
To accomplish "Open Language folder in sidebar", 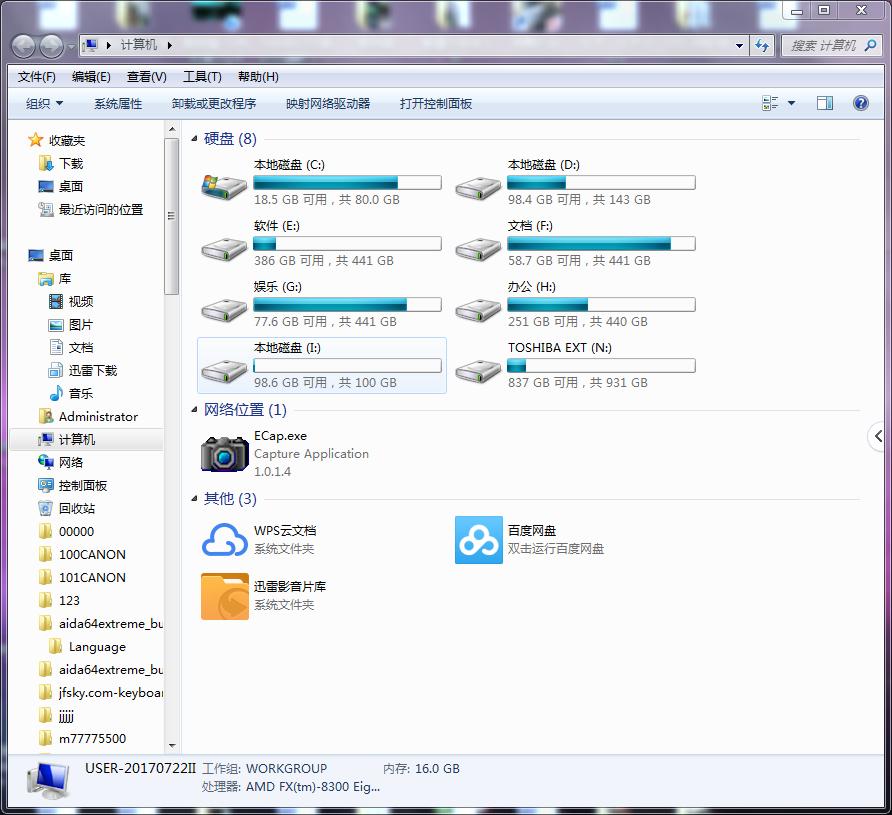I will pyautogui.click(x=97, y=646).
